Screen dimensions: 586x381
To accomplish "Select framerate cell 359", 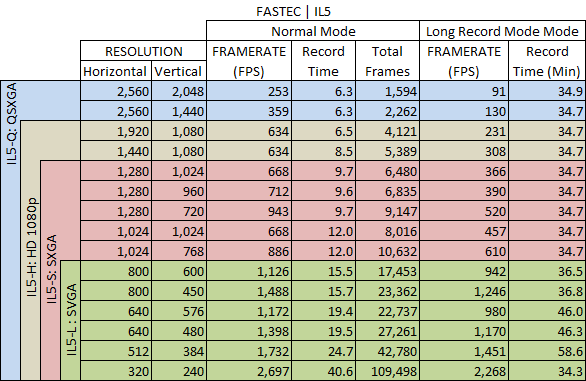I will pyautogui.click(x=249, y=111).
